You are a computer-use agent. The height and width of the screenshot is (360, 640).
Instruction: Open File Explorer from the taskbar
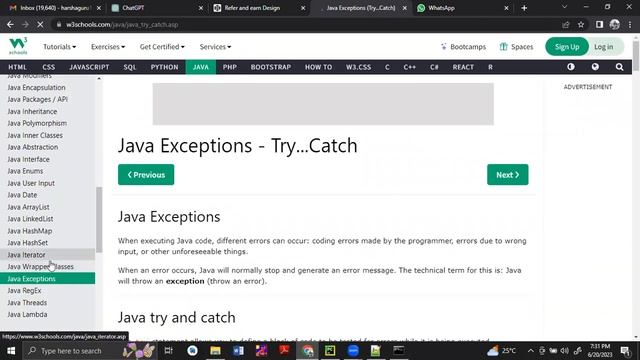(215, 351)
